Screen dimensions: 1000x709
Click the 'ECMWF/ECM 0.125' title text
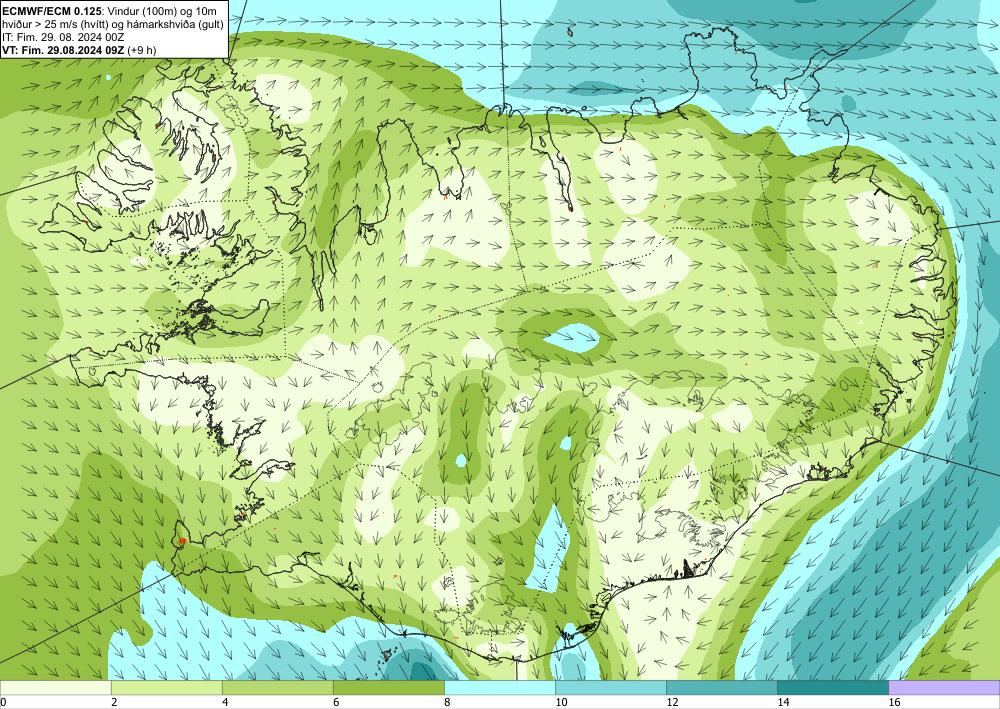coord(52,12)
